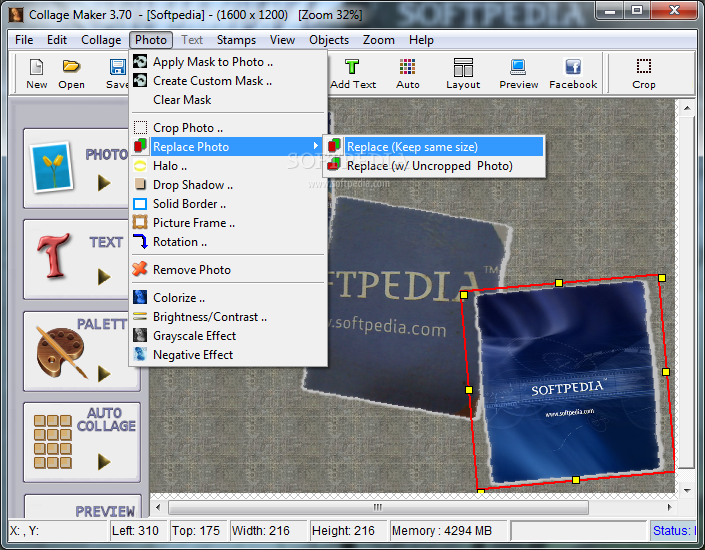The width and height of the screenshot is (705, 550).
Task: Open the Stamps menu
Action: coord(236,40)
